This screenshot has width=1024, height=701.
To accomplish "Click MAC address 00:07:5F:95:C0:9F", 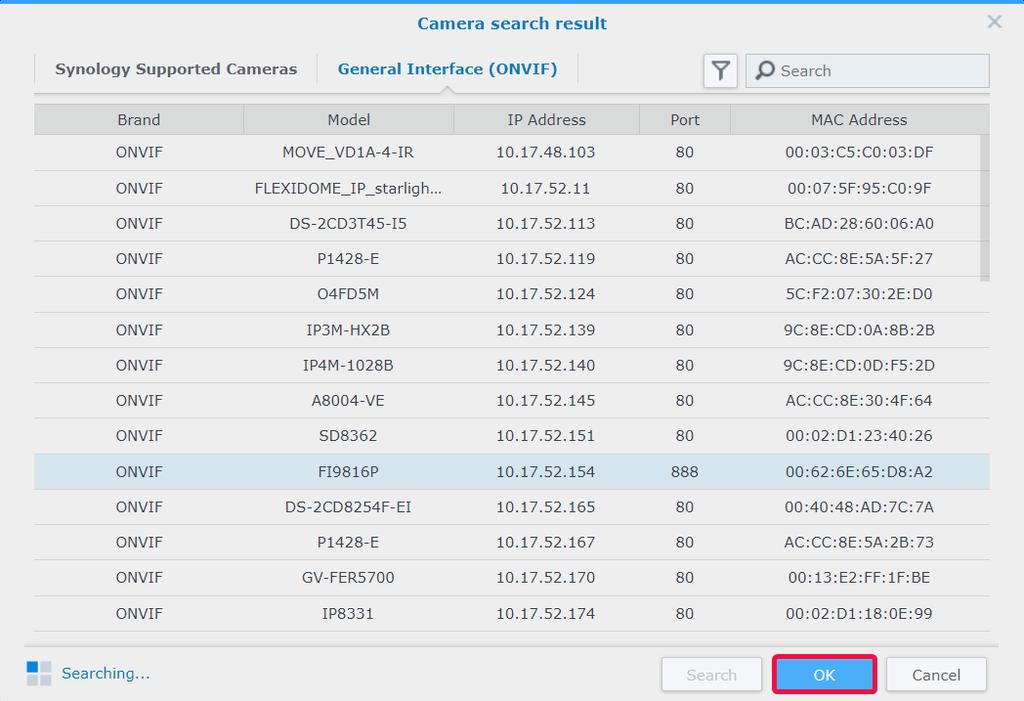I will click(x=859, y=189).
